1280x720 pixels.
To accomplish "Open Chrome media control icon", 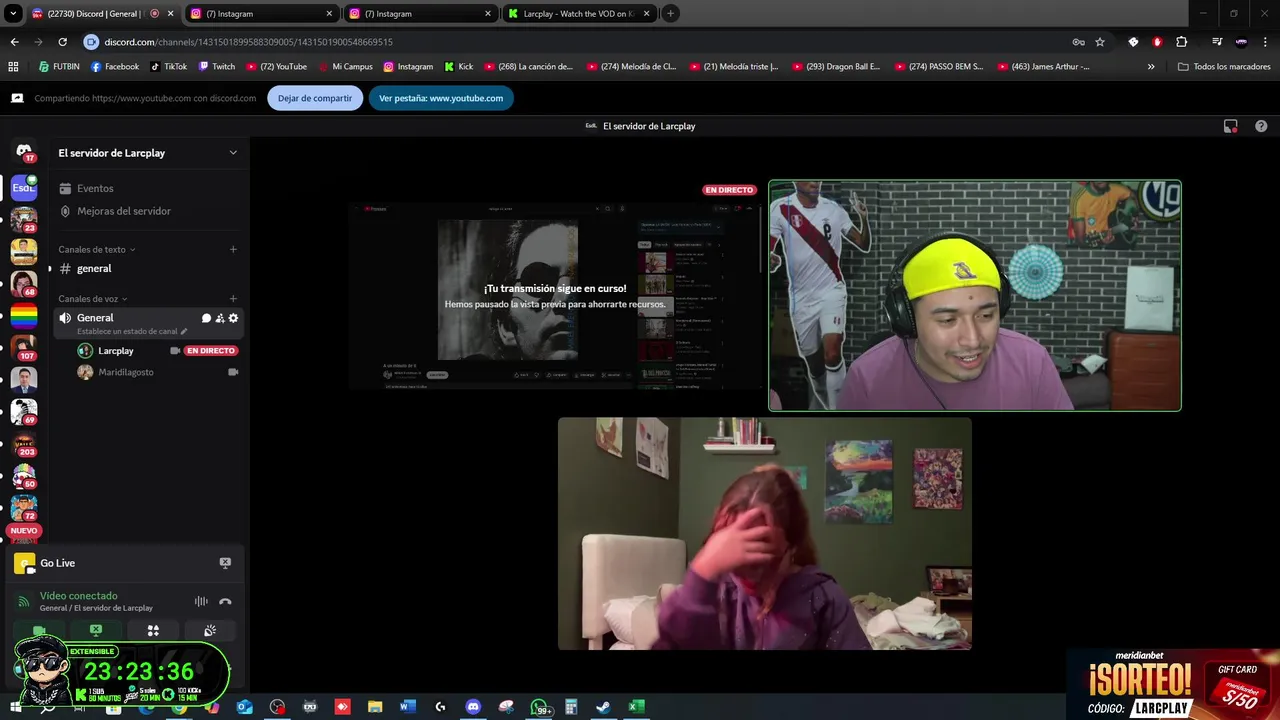I will 1217,42.
